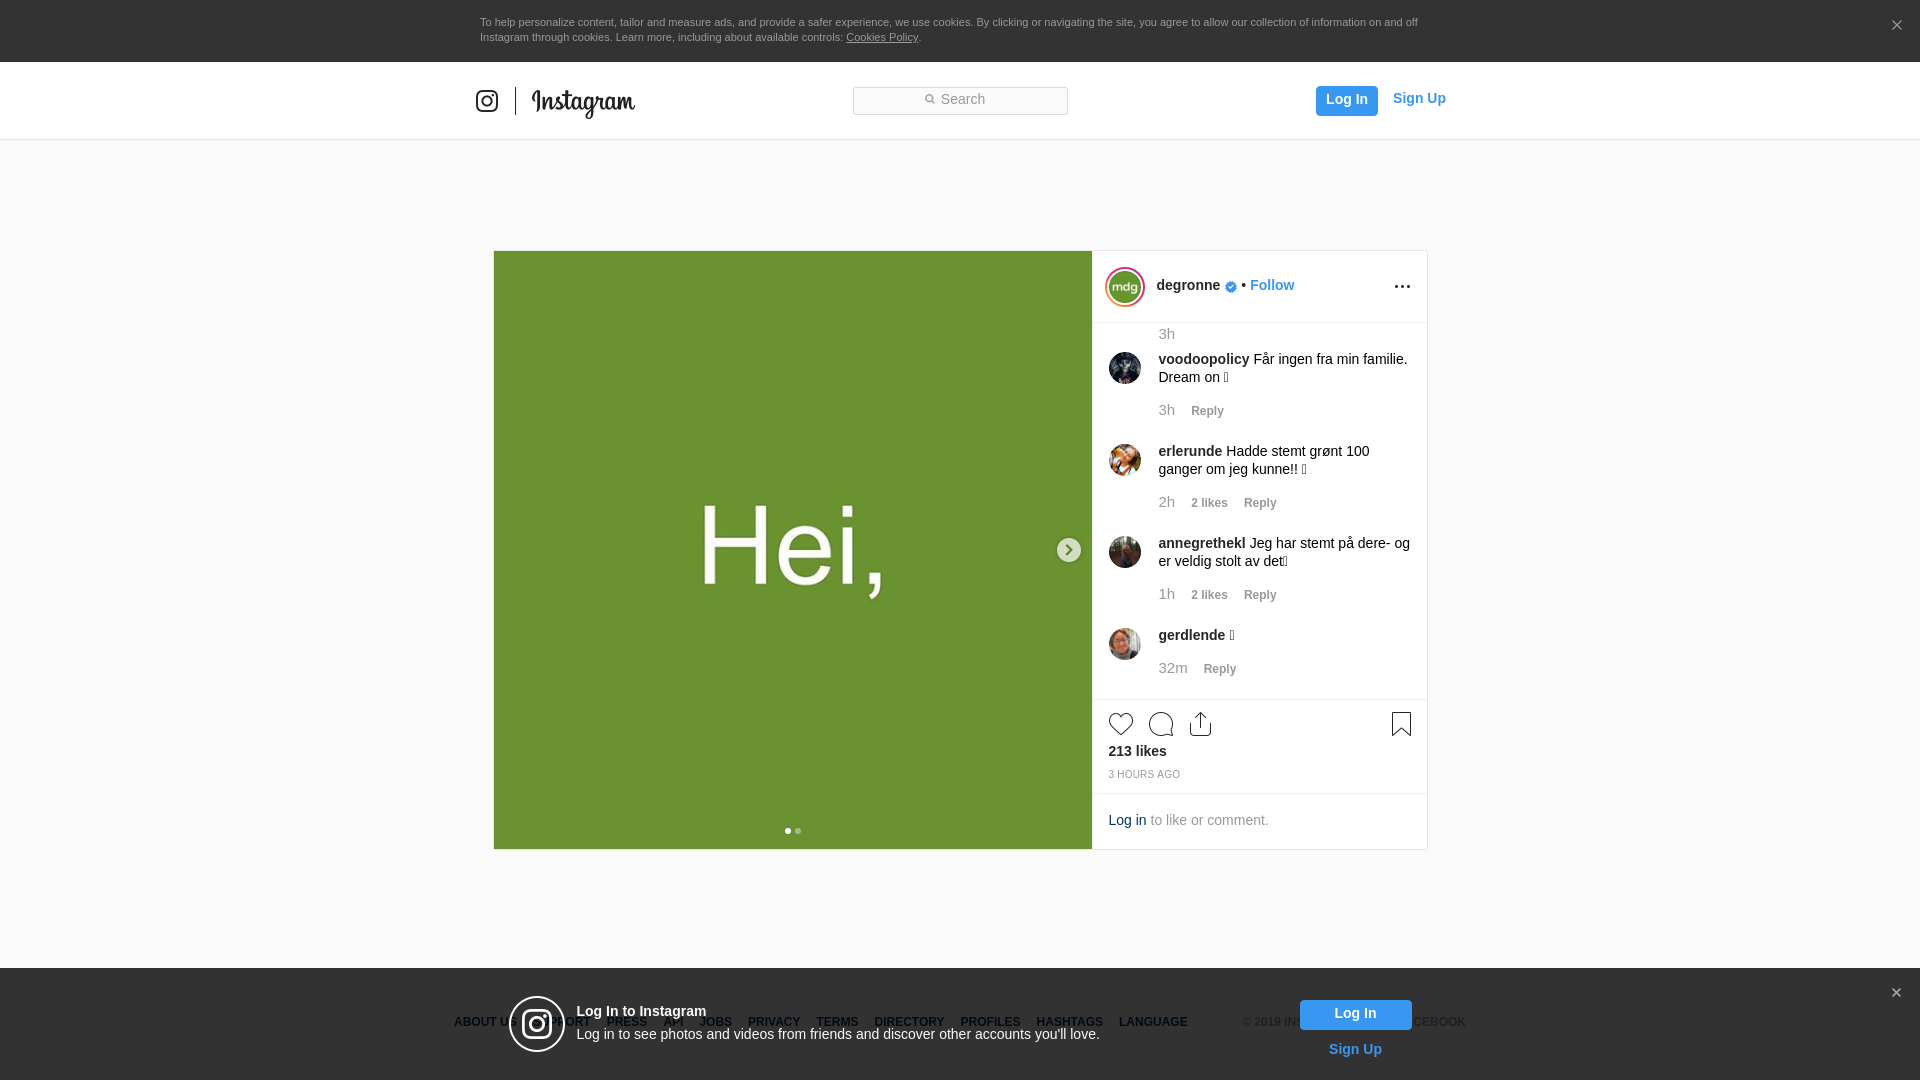View 2 likes on erlerunde's comment
The height and width of the screenshot is (1080, 1920).
point(1209,503)
